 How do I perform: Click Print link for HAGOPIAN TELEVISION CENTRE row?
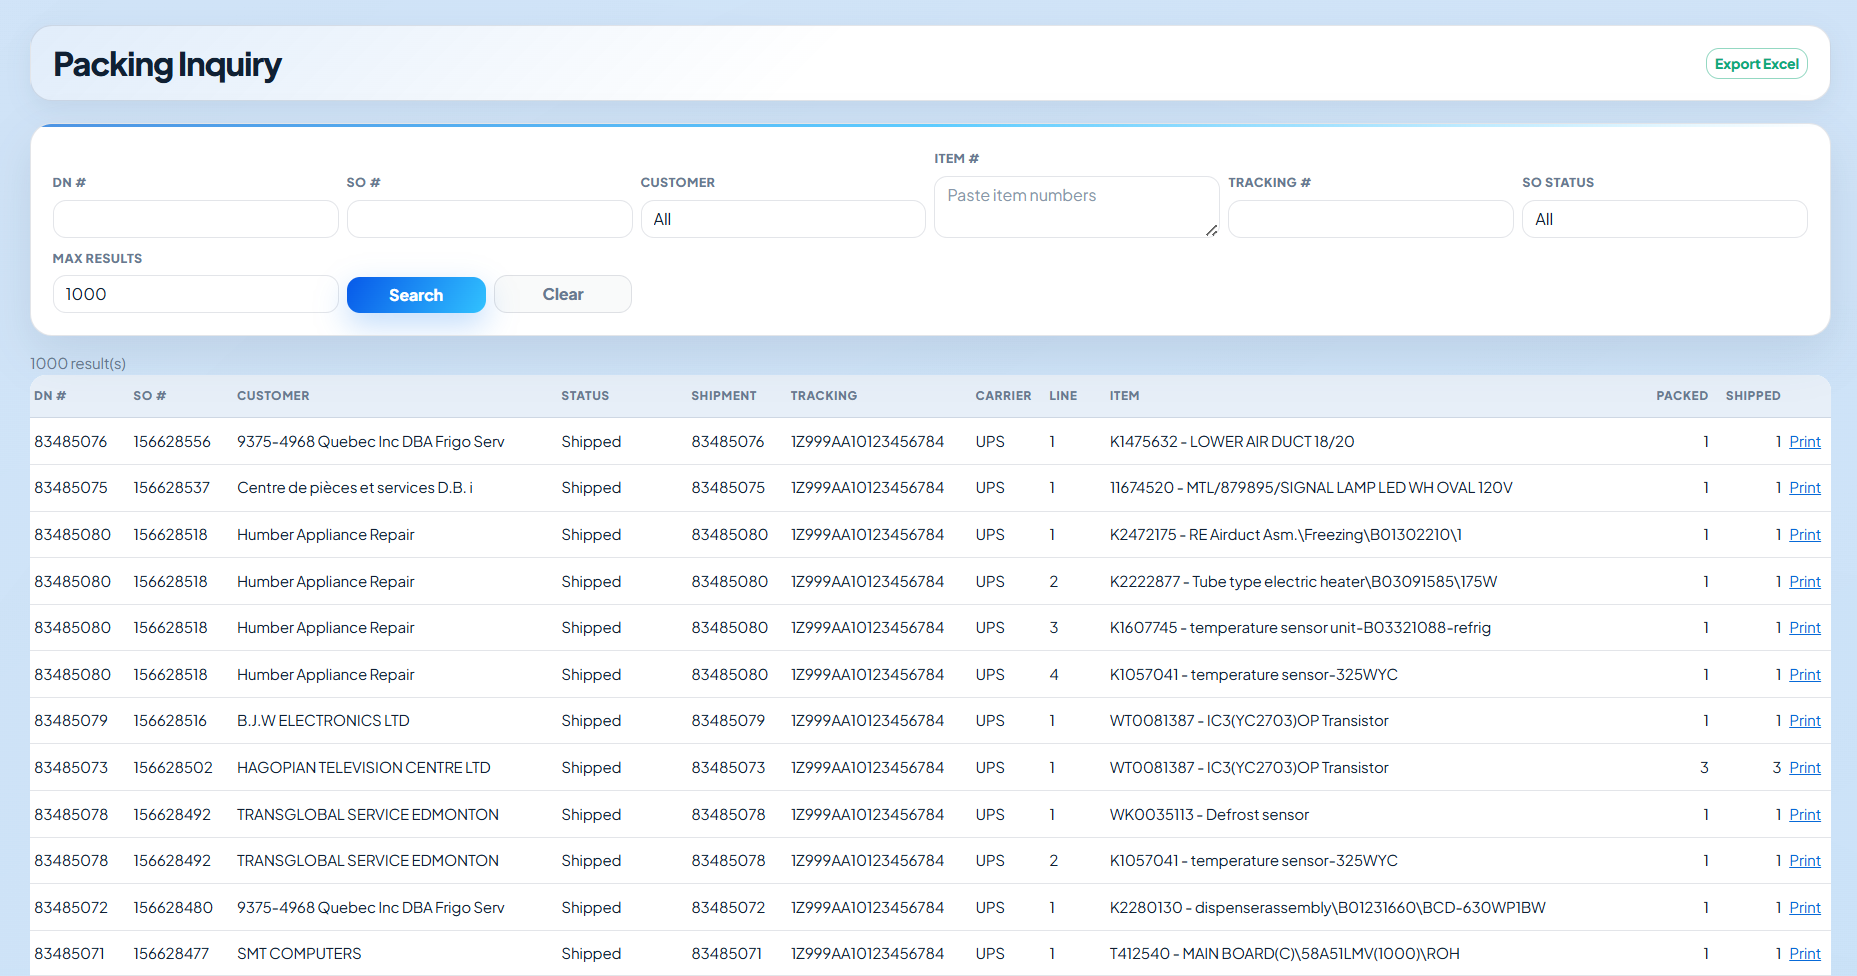tap(1804, 768)
